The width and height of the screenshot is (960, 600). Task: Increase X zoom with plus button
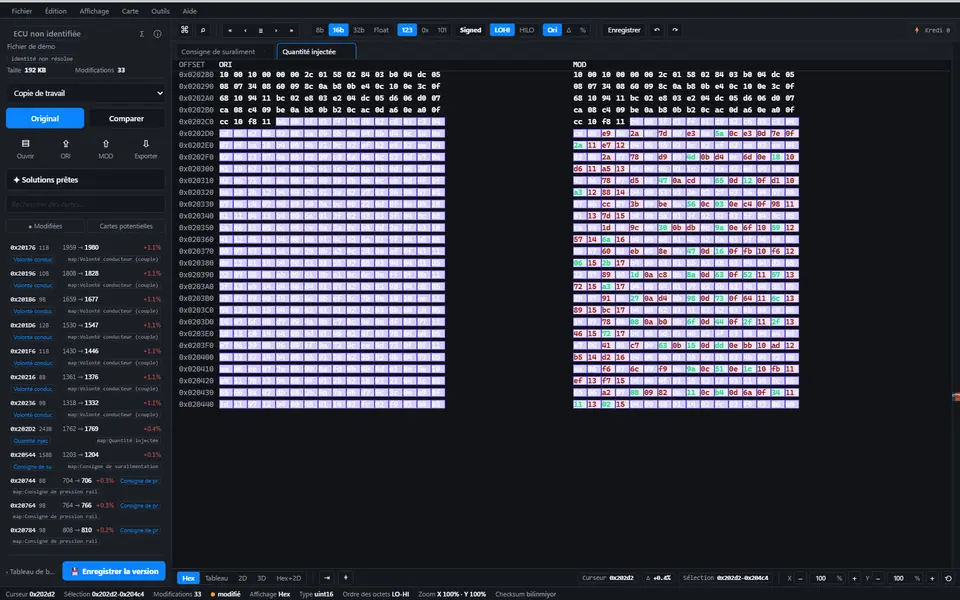pos(854,578)
